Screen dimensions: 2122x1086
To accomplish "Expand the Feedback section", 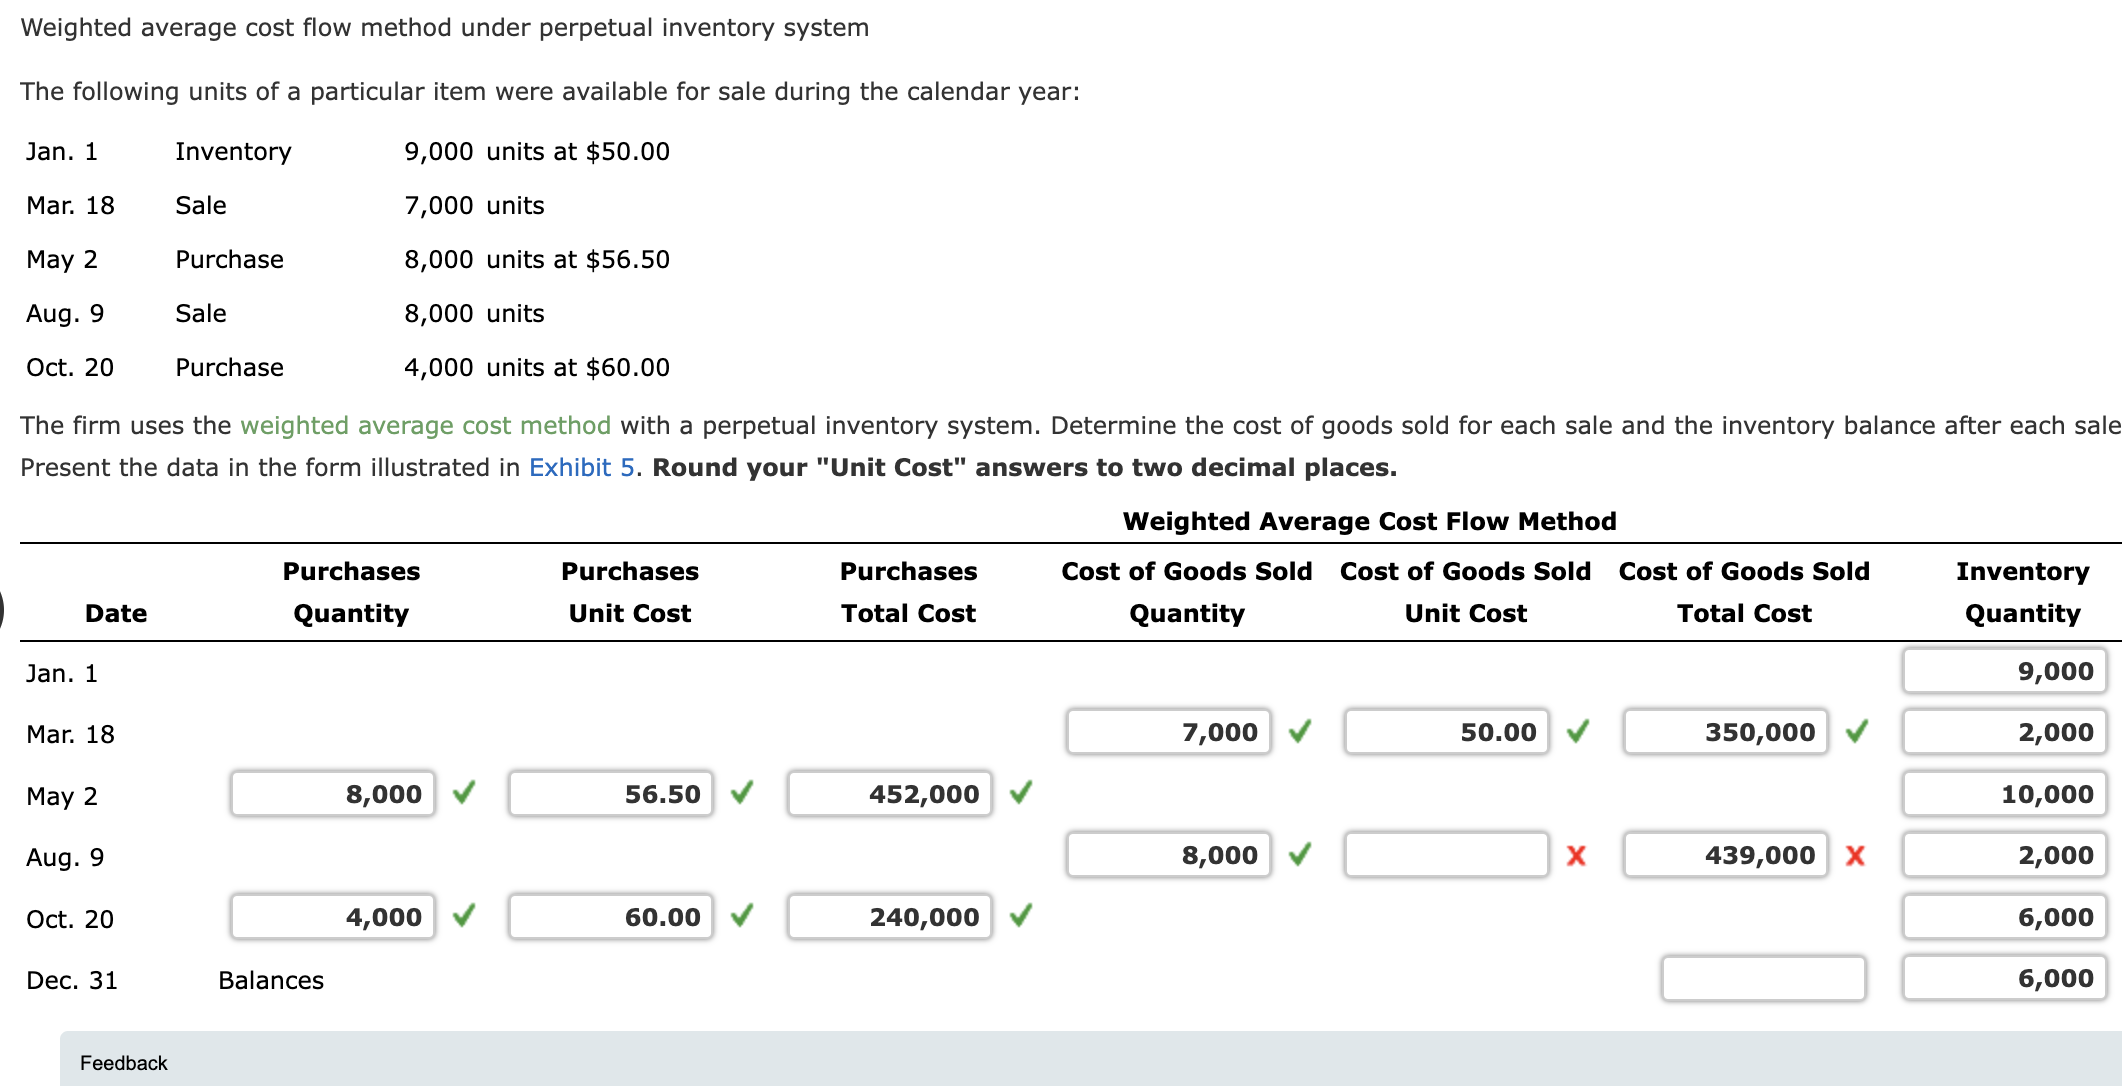I will [x=123, y=1063].
